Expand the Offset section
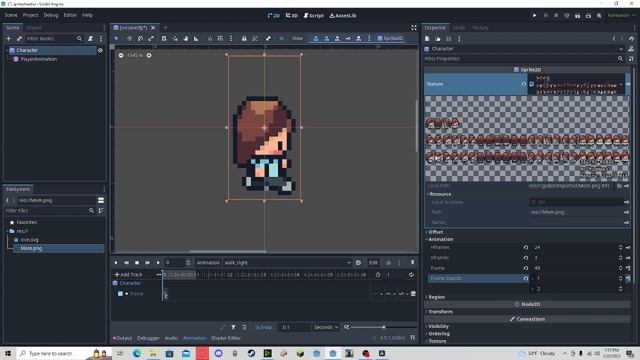 [436, 232]
